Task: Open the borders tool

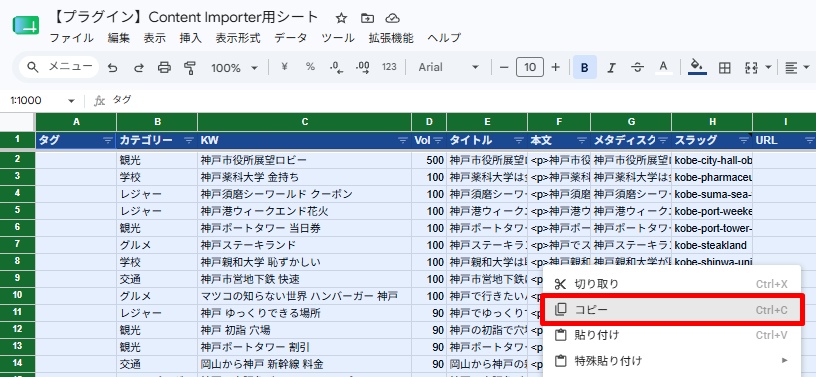Action: (724, 68)
